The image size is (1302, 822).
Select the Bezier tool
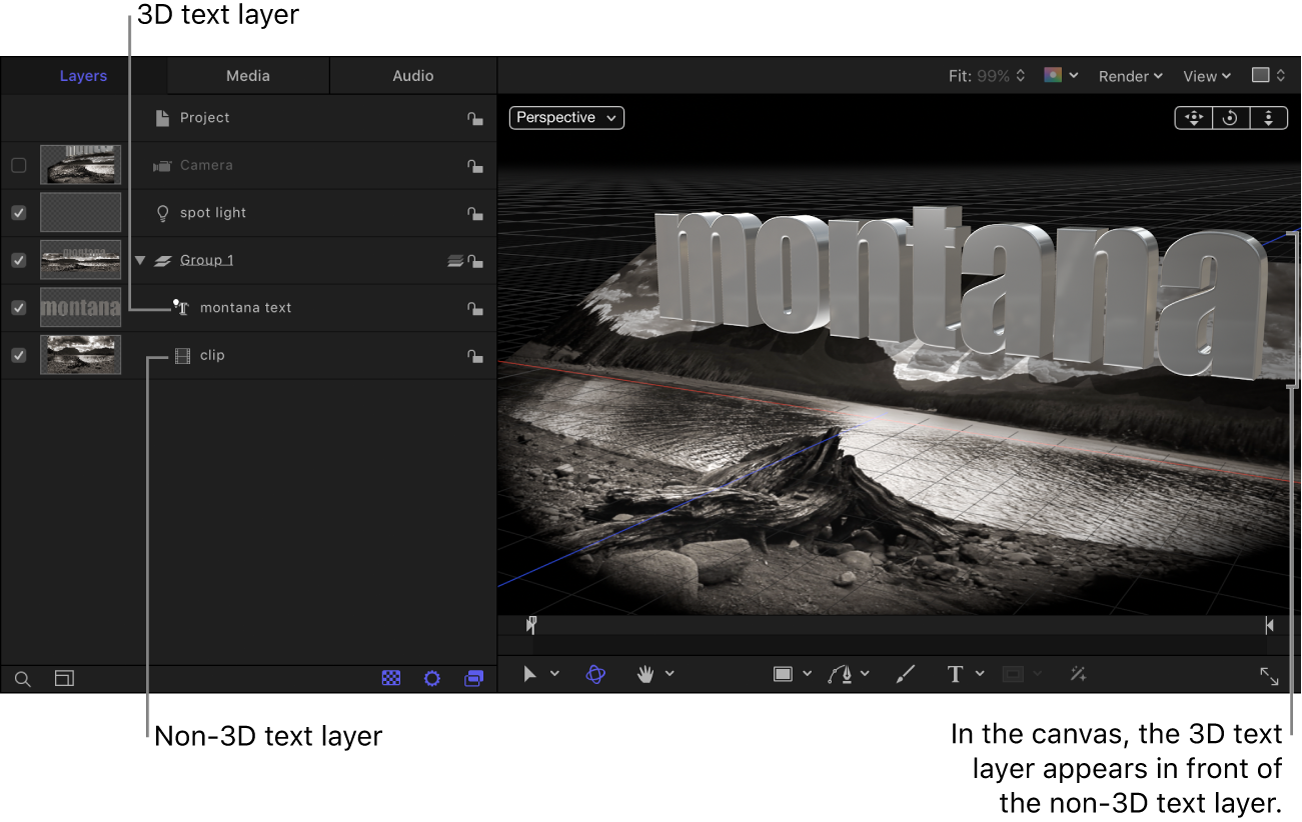840,674
